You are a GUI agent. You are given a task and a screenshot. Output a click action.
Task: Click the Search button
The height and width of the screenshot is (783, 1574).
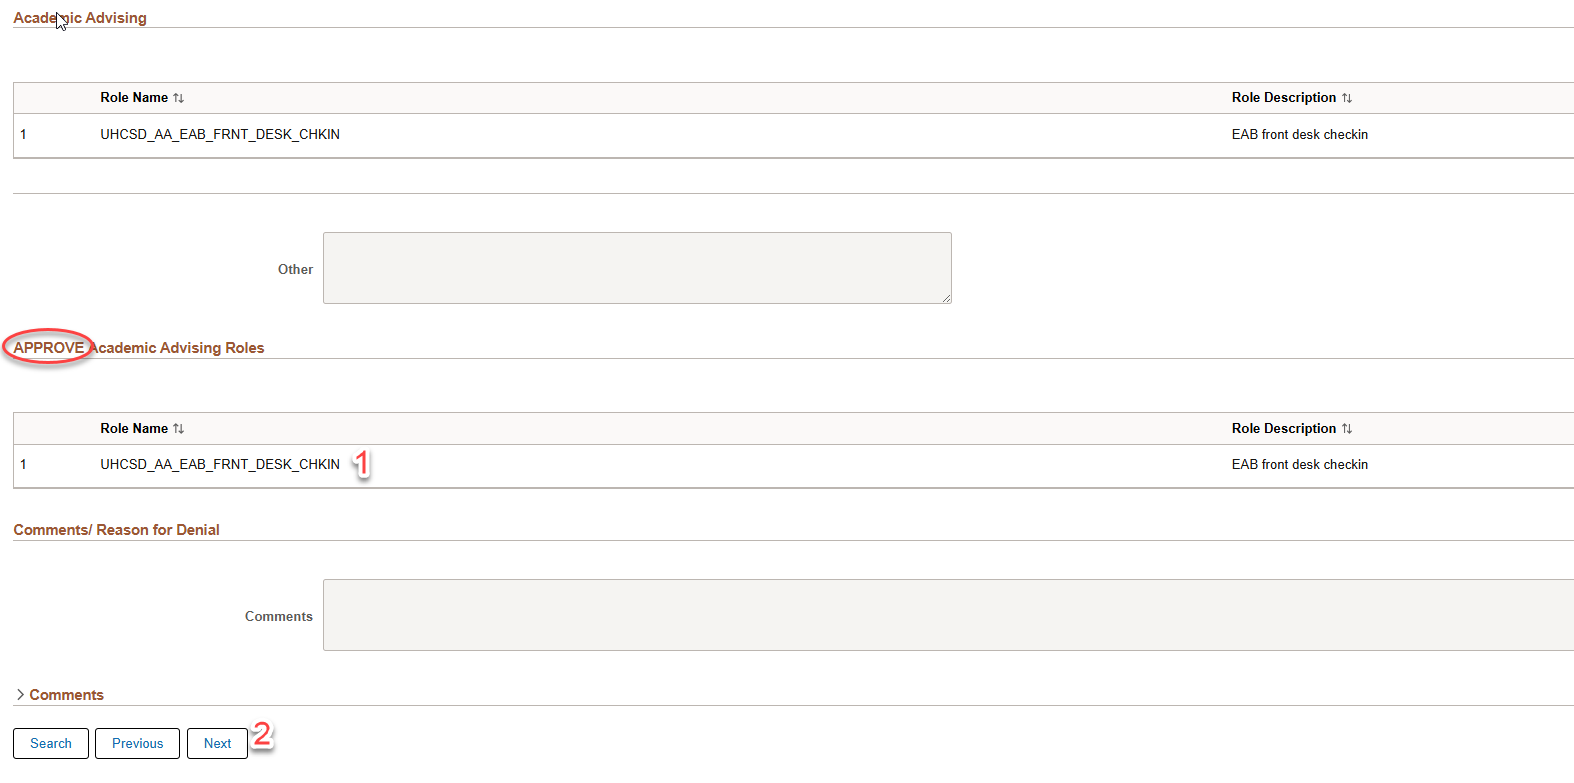pos(50,743)
